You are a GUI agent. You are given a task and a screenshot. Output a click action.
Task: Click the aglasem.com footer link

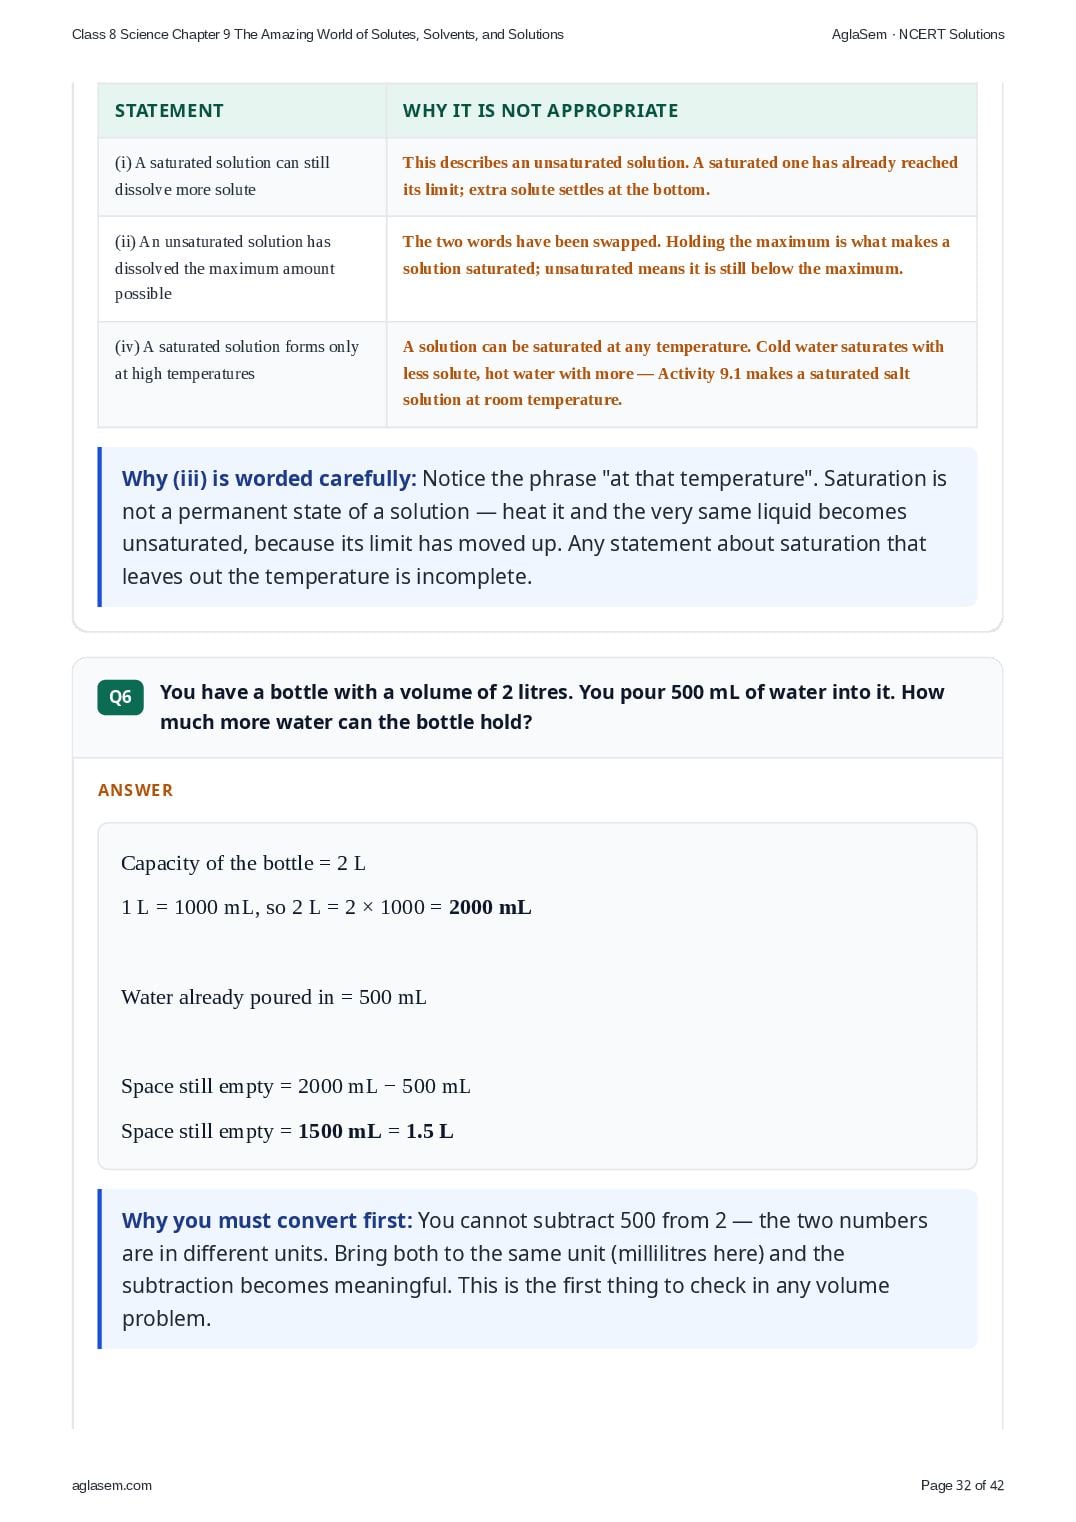(112, 1485)
